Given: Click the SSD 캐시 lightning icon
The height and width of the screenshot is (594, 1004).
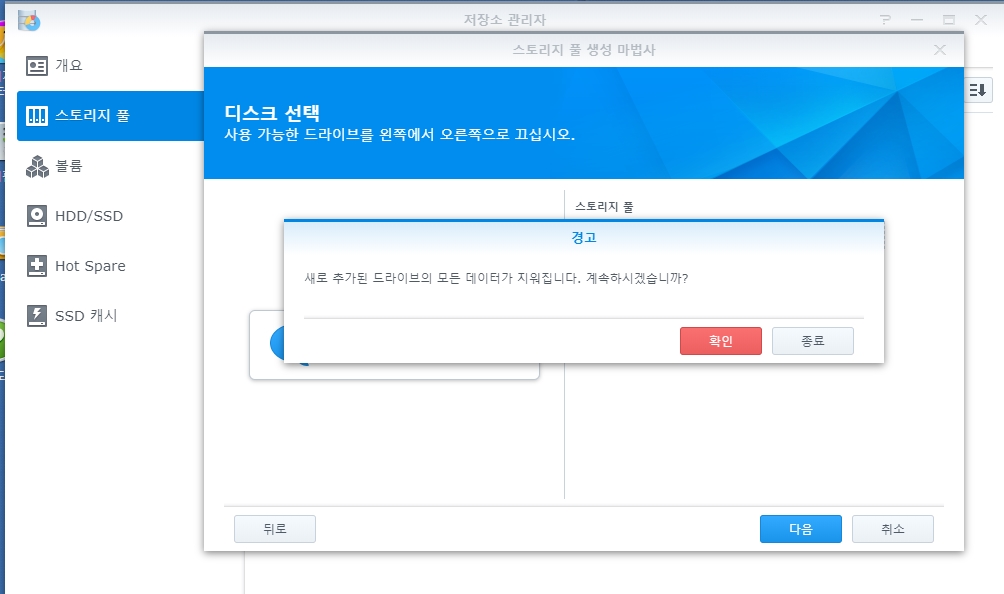Looking at the screenshot, I should [x=36, y=316].
